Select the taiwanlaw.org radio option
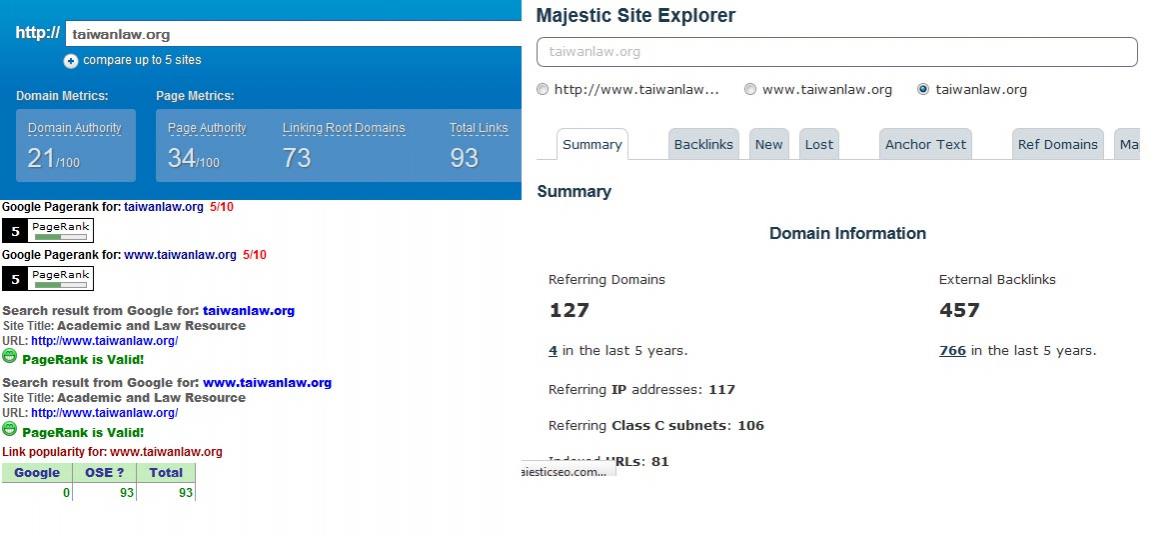Image resolution: width=1174 pixels, height=536 pixels. pos(923,90)
